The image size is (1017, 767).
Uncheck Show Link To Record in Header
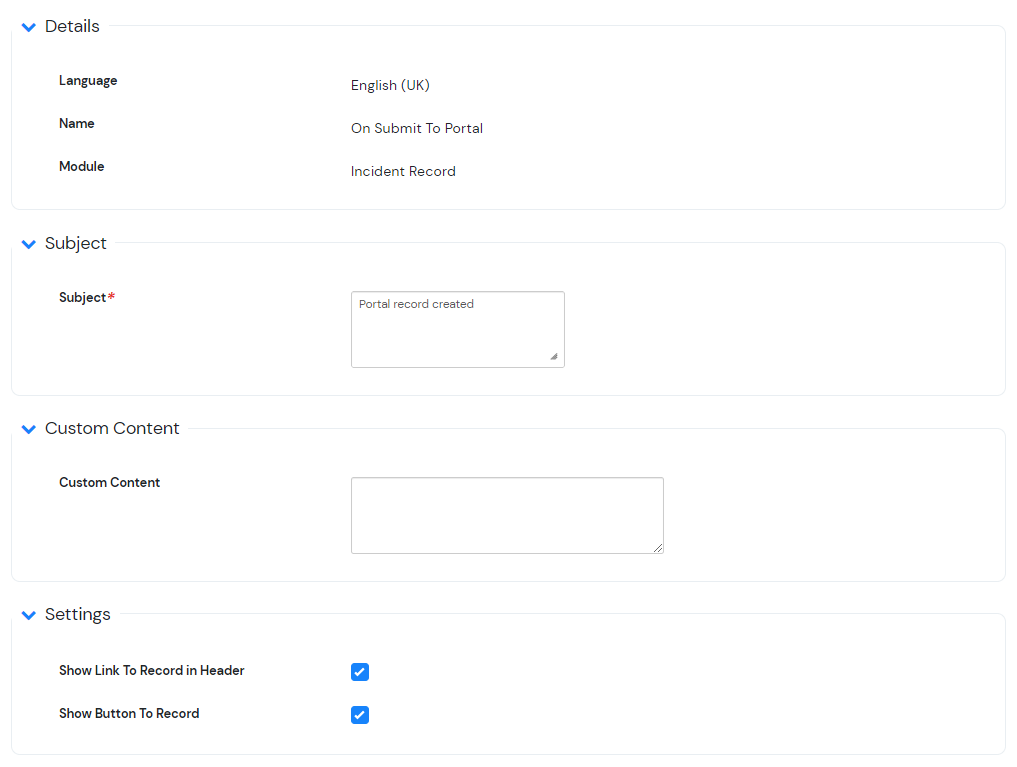pos(360,672)
